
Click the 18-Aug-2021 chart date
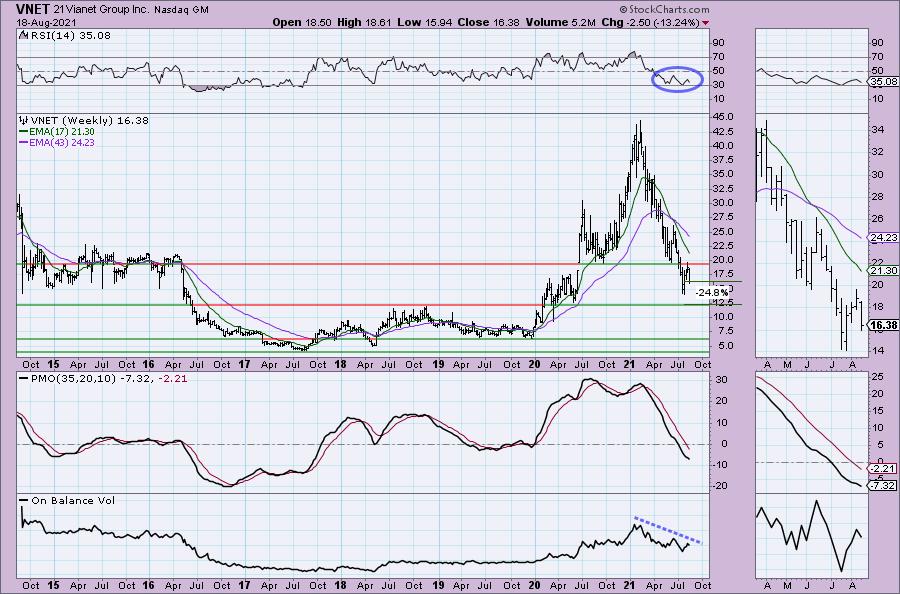[x=45, y=23]
